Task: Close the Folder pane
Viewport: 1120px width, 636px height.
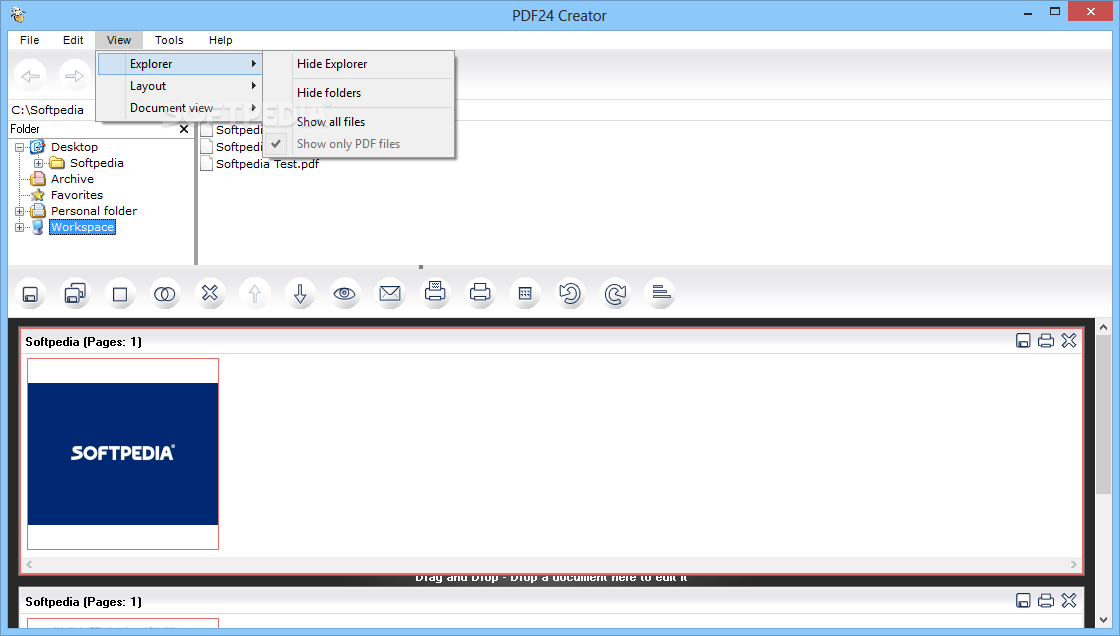Action: pos(184,129)
